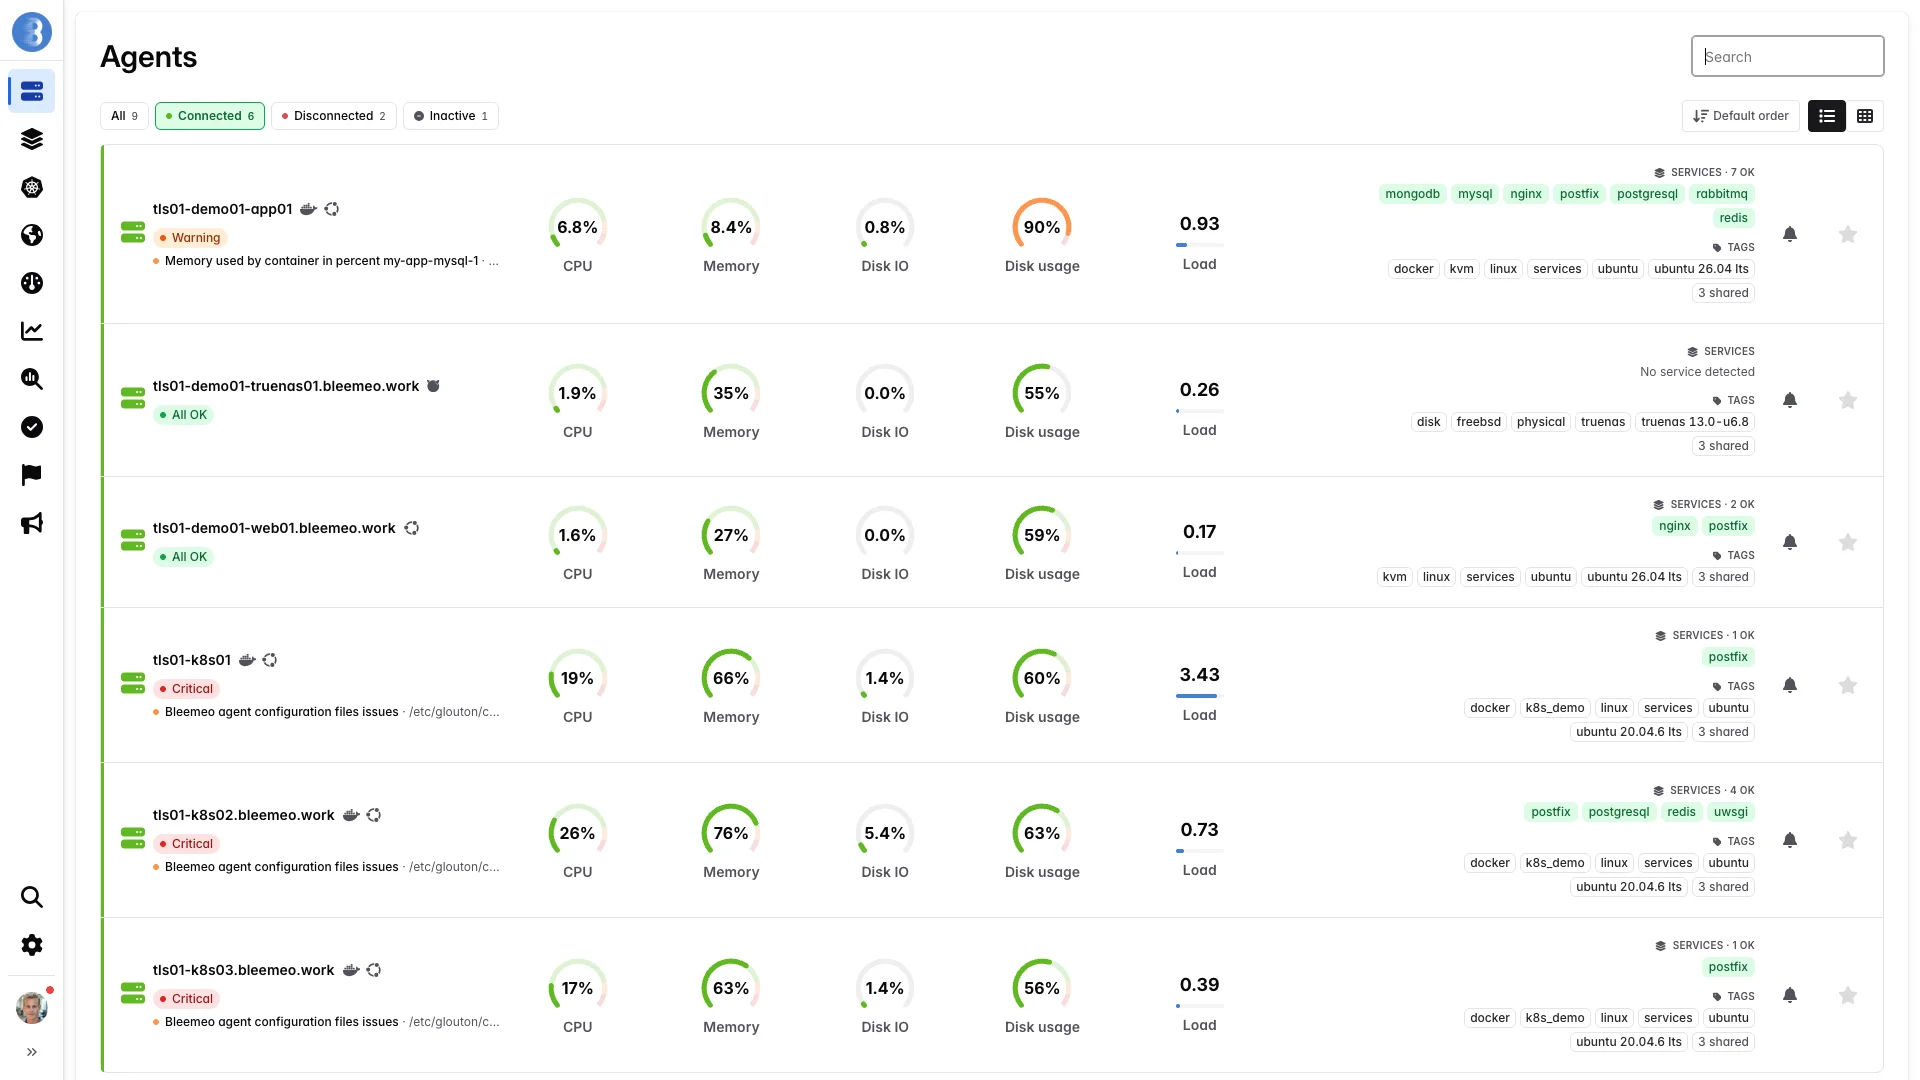This screenshot has height=1080, width=1920.
Task: Open the search magnifier icon in sidebar
Action: pos(32,897)
